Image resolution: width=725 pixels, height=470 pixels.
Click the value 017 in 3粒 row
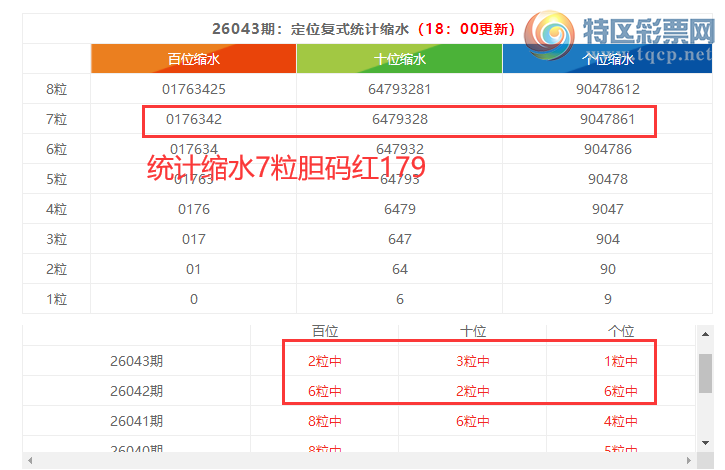tap(194, 239)
